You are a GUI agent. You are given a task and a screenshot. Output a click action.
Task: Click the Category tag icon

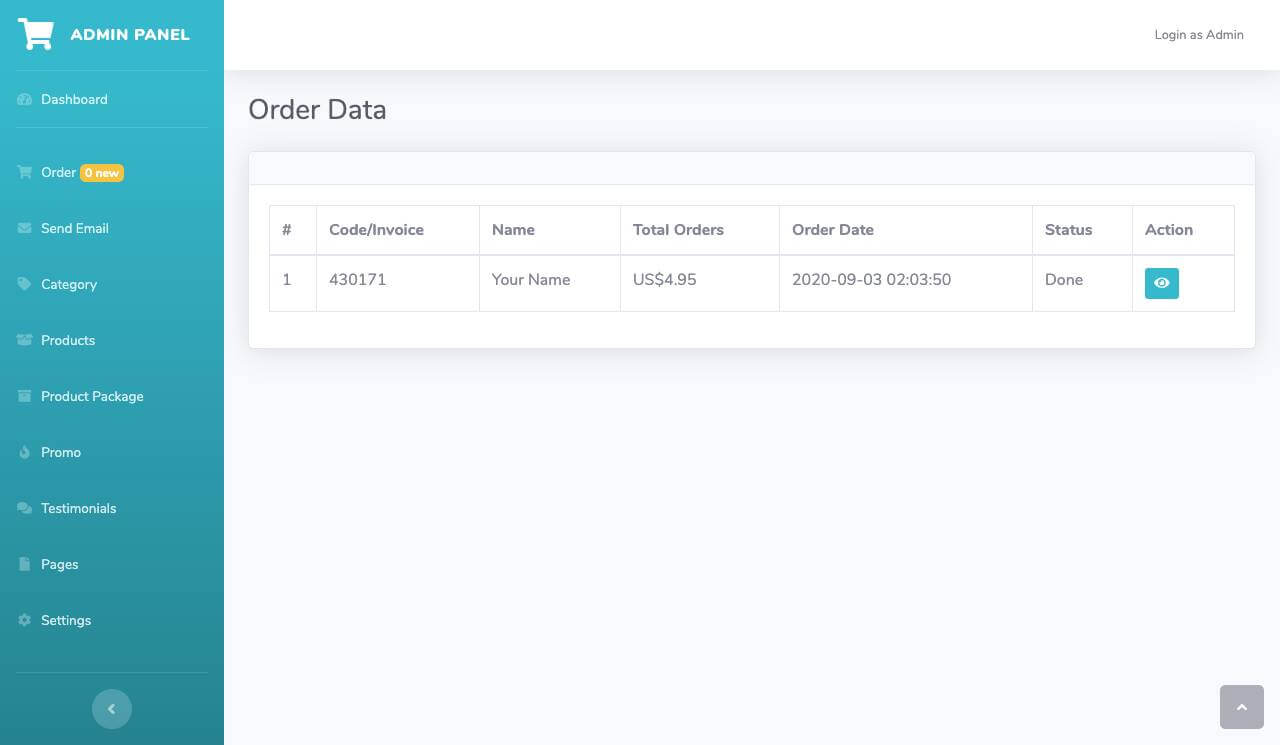click(25, 284)
